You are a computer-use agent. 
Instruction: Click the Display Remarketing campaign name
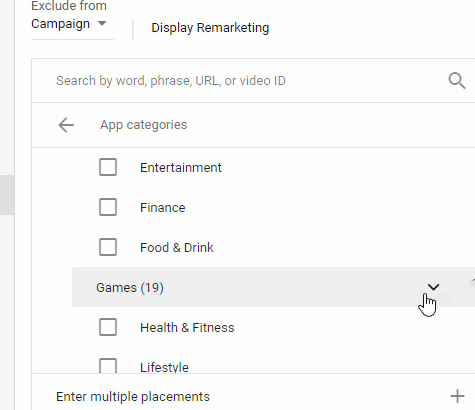210,28
